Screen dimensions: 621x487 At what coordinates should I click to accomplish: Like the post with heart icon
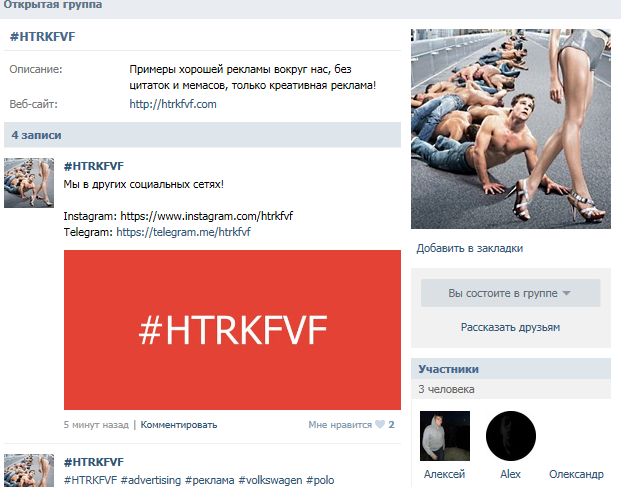point(380,424)
